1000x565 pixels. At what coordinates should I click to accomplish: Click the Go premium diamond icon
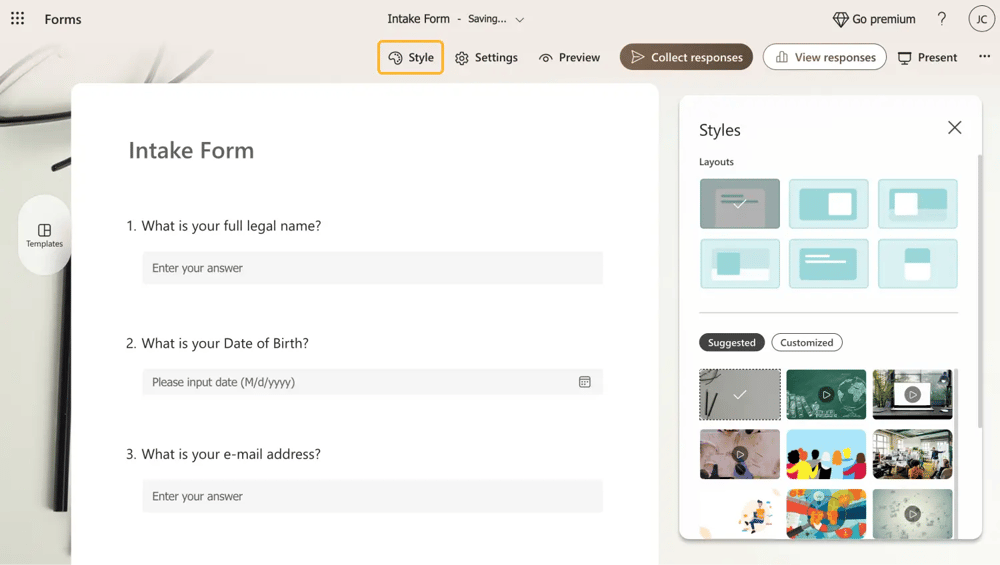840,19
